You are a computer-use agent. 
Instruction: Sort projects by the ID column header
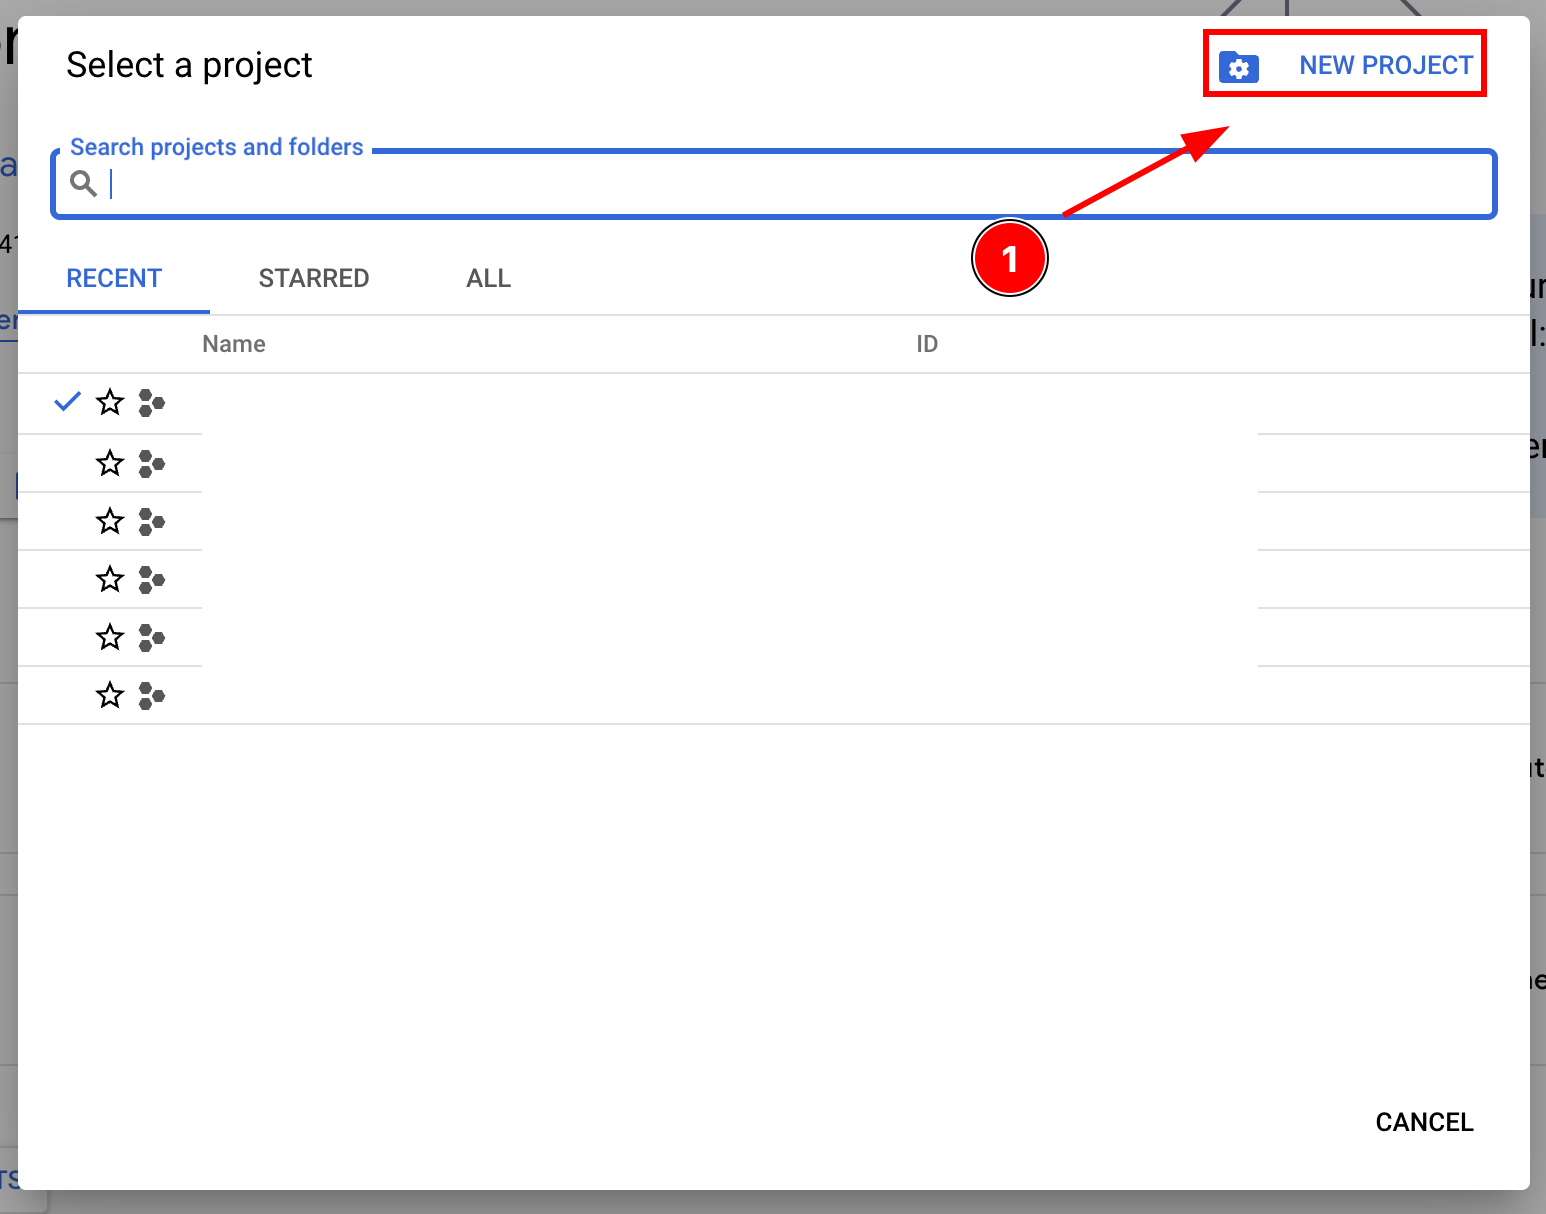tap(926, 343)
